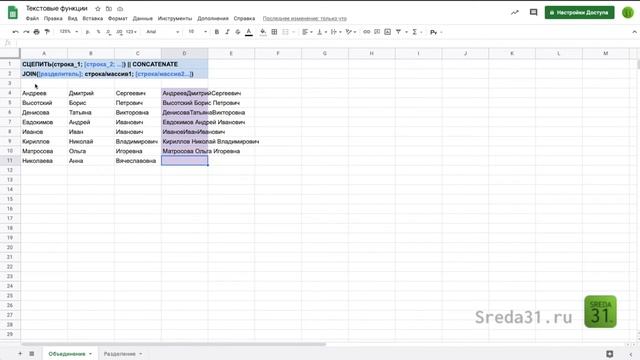640x360 pixels.
Task: Select the cell containing Андреев
Action: click(x=44, y=93)
